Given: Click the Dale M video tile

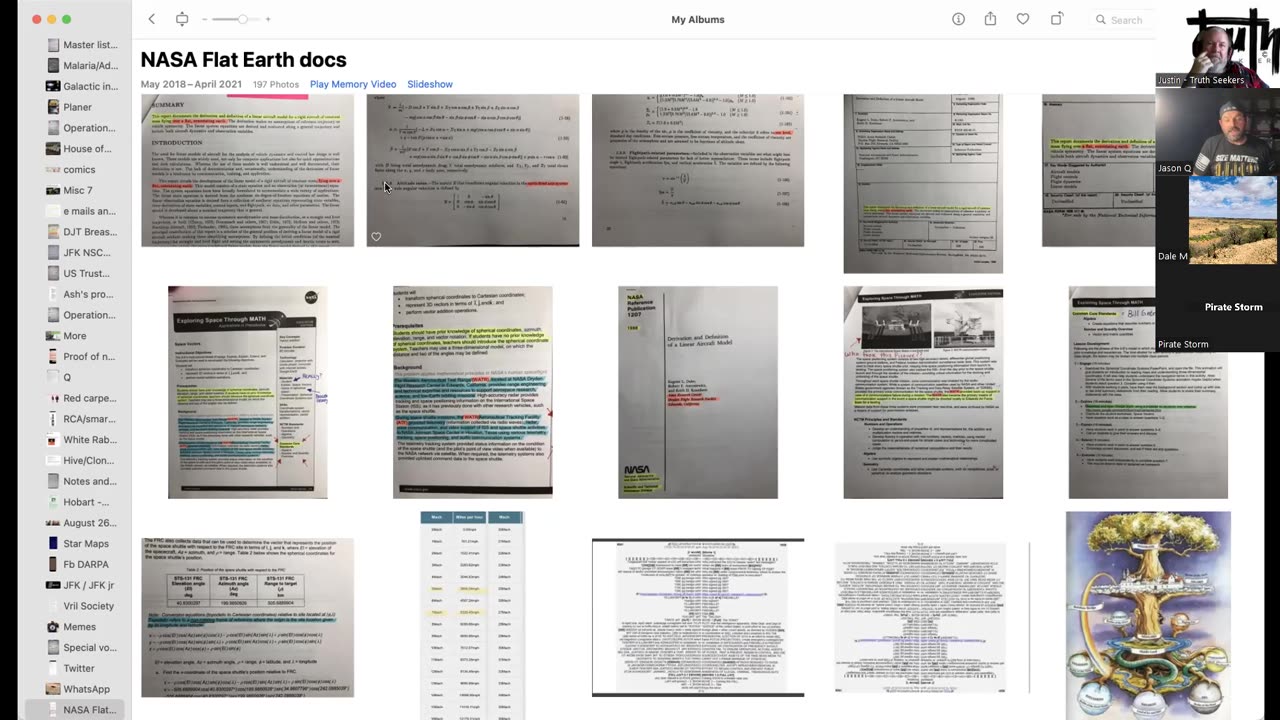Looking at the screenshot, I should (x=1217, y=220).
